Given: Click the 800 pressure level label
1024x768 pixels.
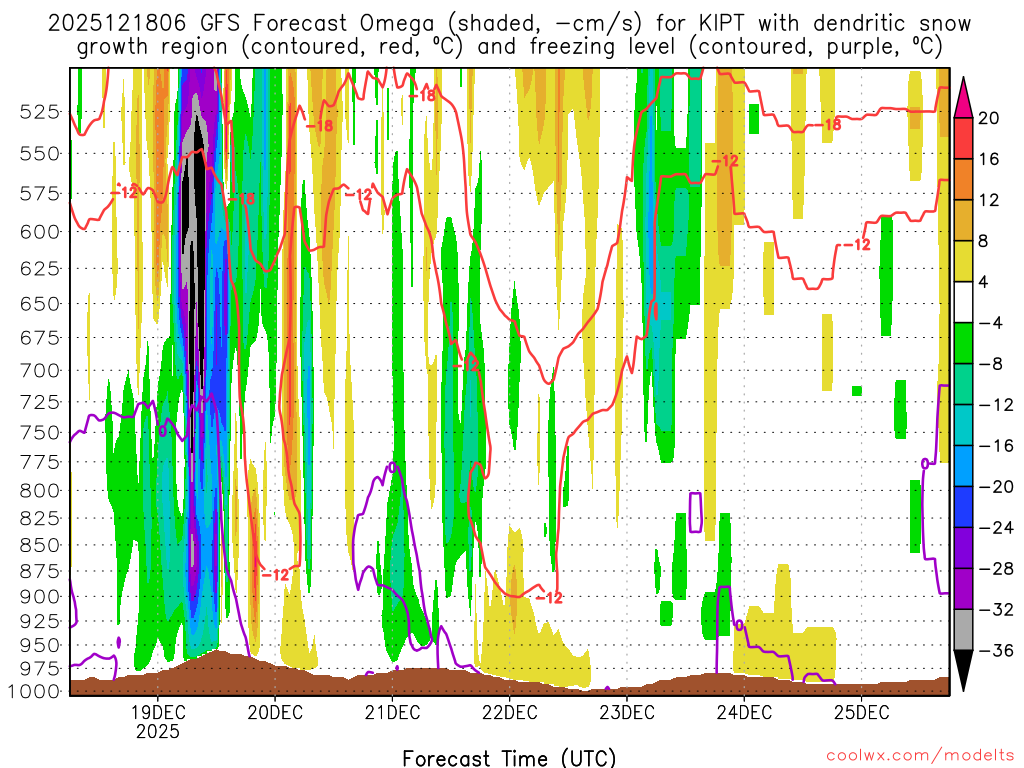Looking at the screenshot, I should [40, 490].
